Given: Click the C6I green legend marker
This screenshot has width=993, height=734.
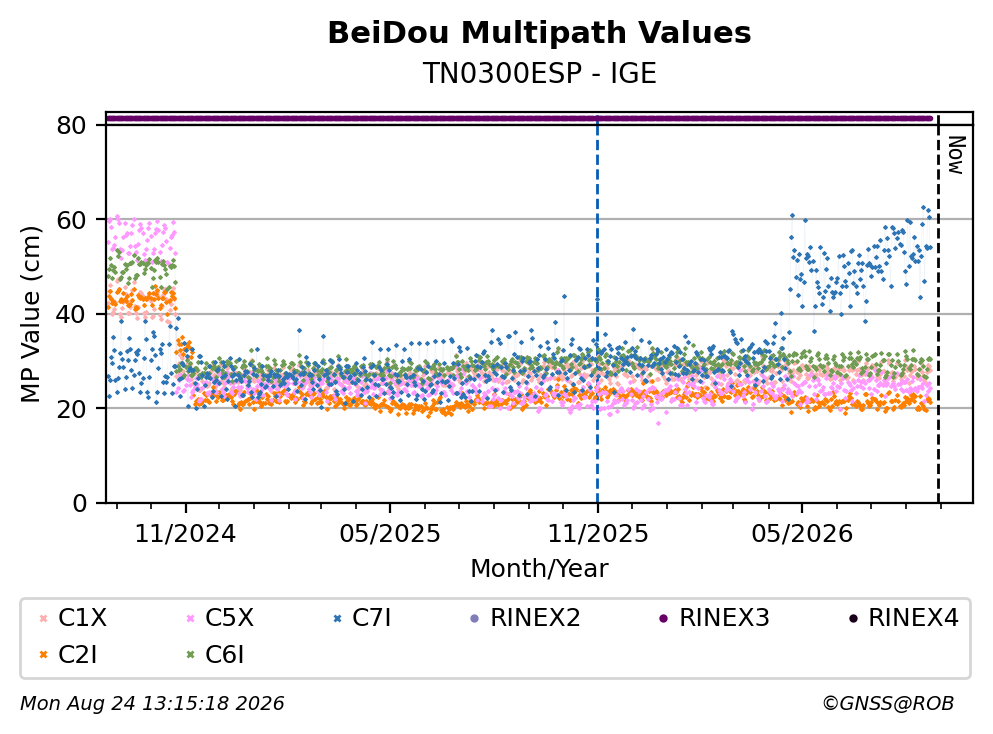Looking at the screenshot, I should pos(191,655).
